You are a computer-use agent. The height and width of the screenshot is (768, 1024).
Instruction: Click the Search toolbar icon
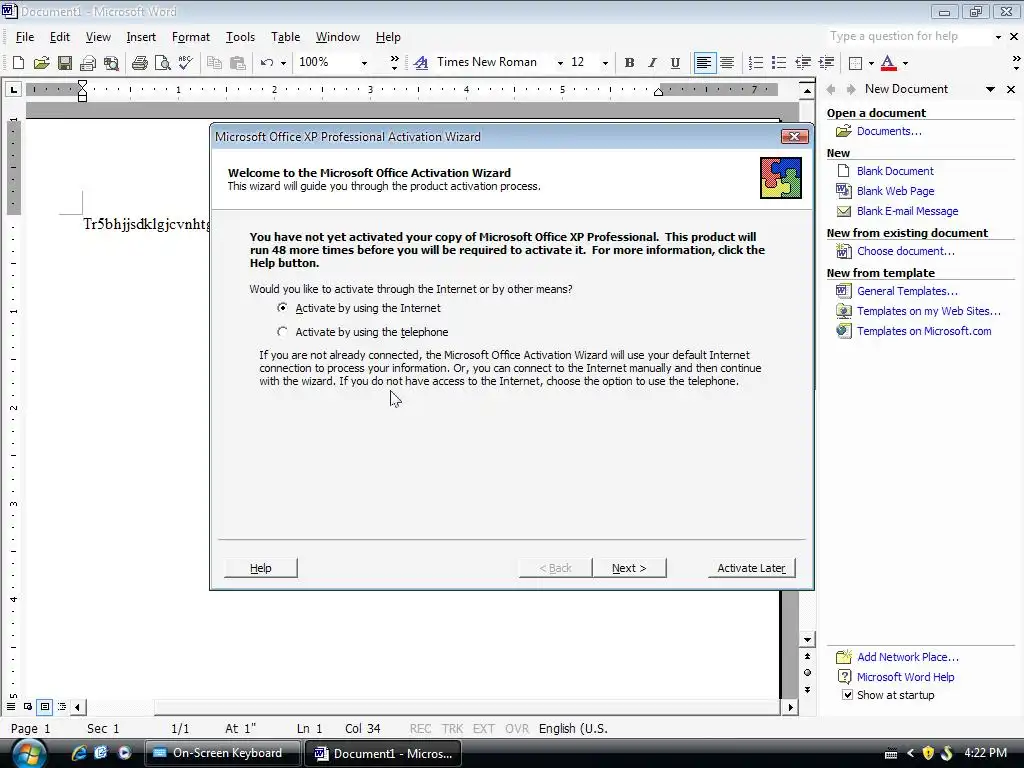(112, 63)
